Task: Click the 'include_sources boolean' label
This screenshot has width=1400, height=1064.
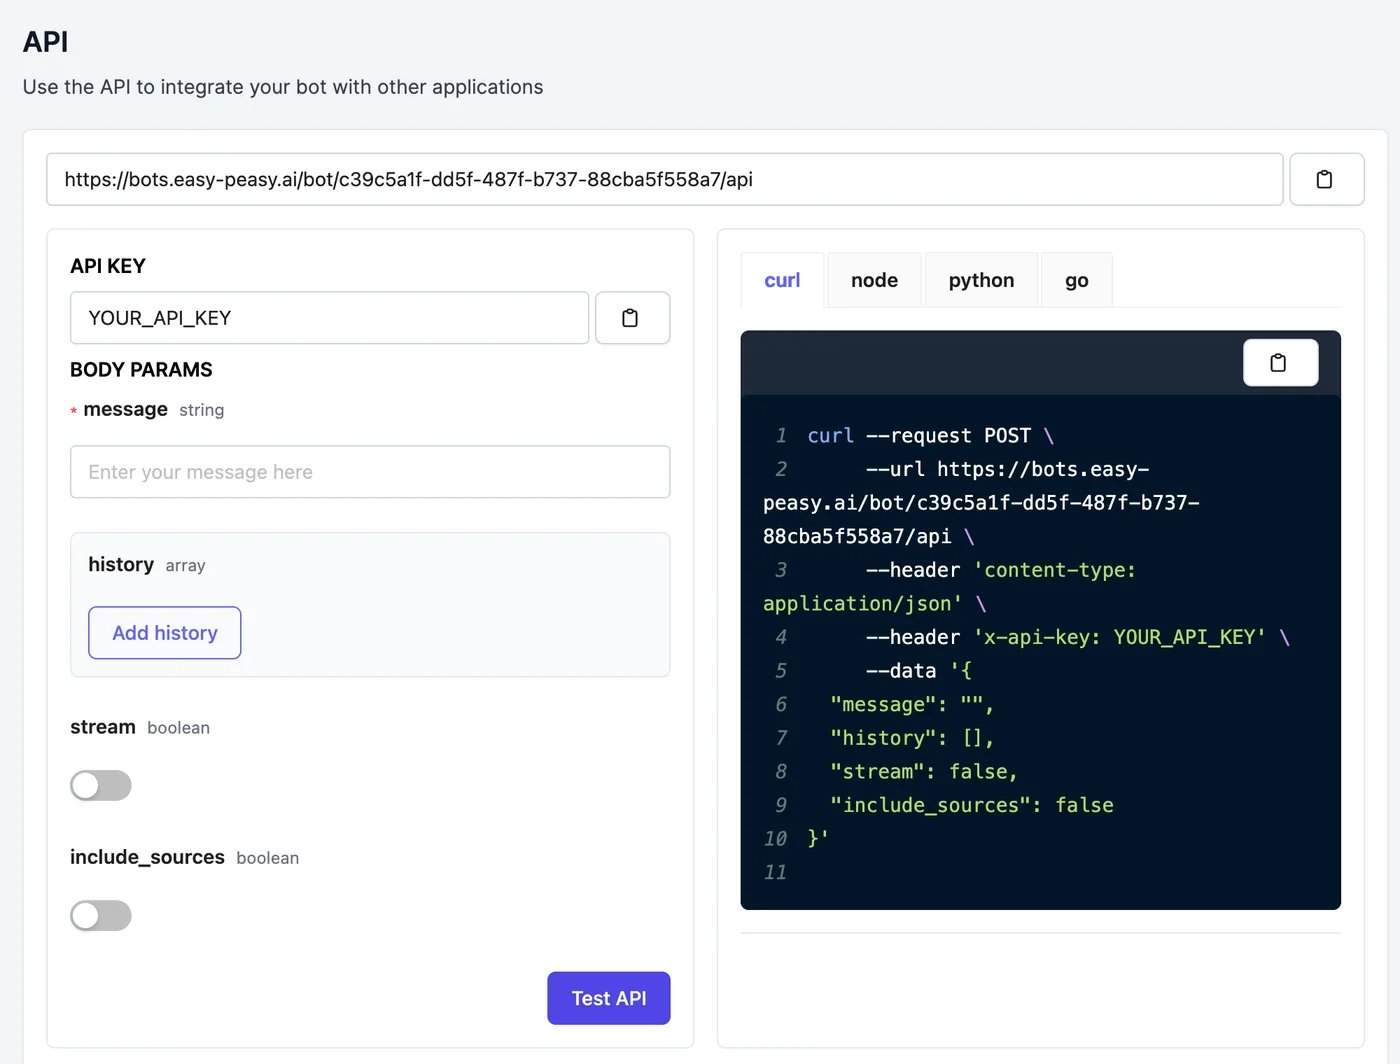Action: pos(184,858)
